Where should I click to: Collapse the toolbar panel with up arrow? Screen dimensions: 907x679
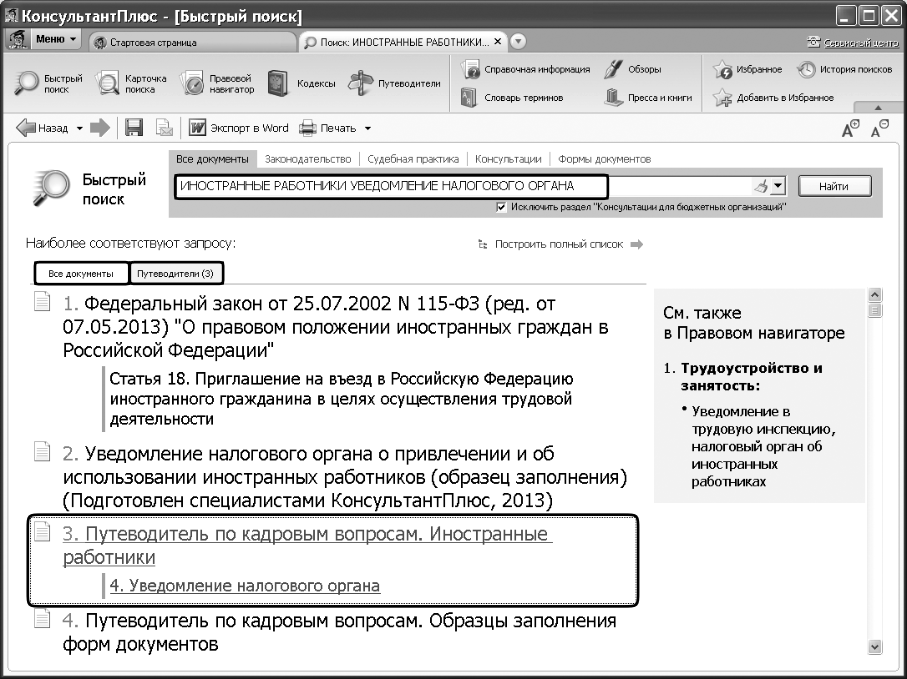[x=878, y=108]
